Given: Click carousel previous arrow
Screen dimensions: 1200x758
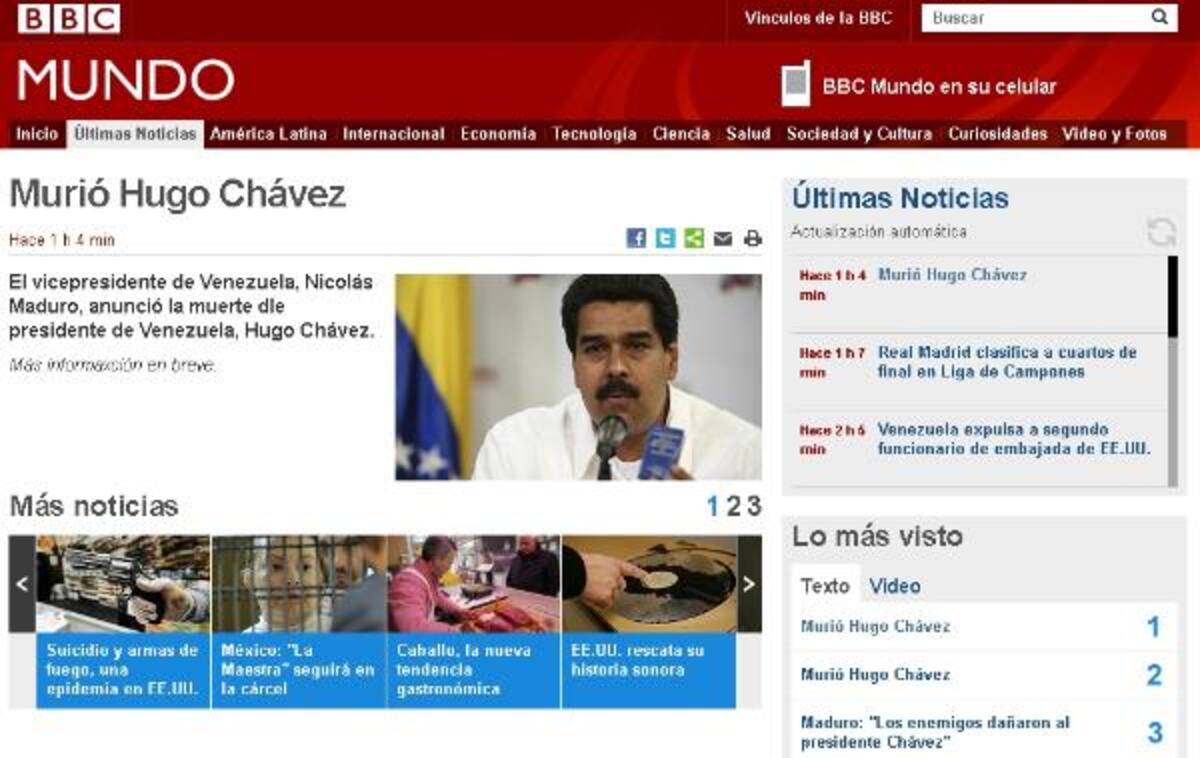Looking at the screenshot, I should (x=22, y=584).
